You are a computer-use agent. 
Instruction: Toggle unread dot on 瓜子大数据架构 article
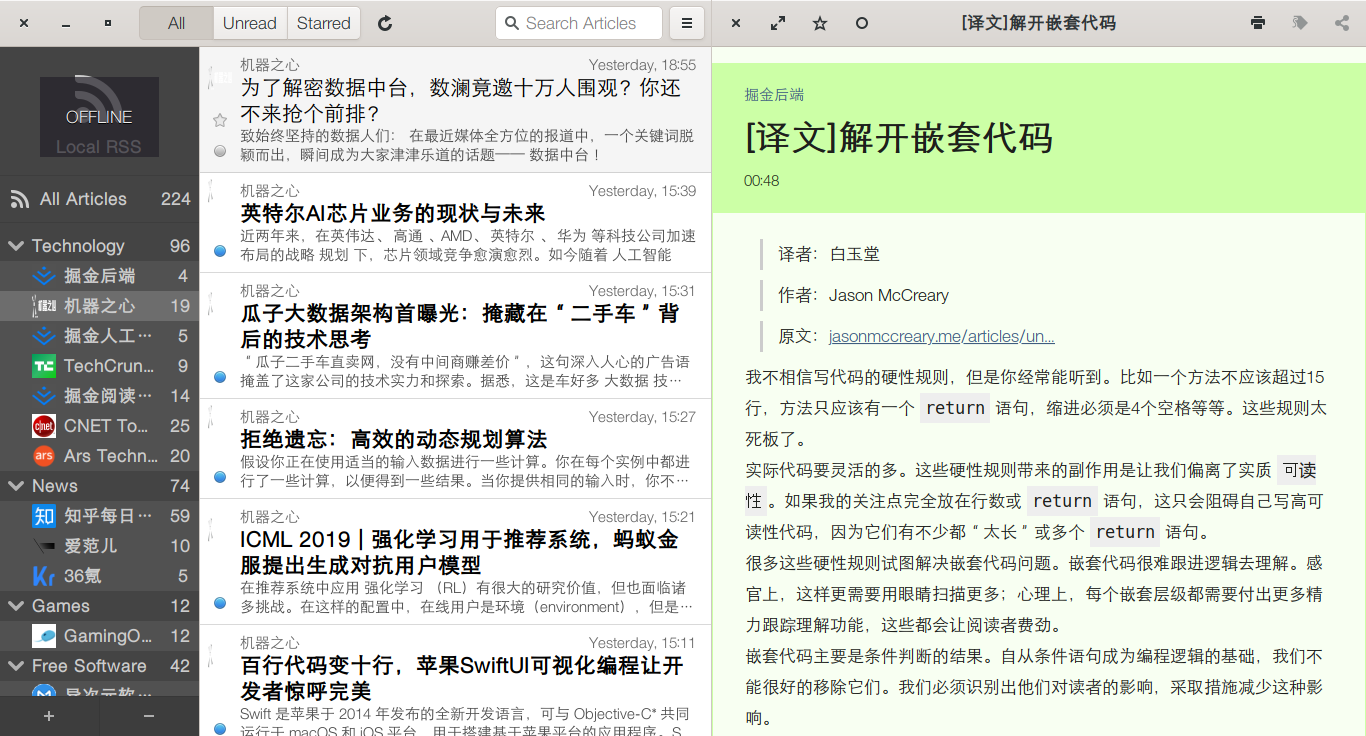[220, 377]
